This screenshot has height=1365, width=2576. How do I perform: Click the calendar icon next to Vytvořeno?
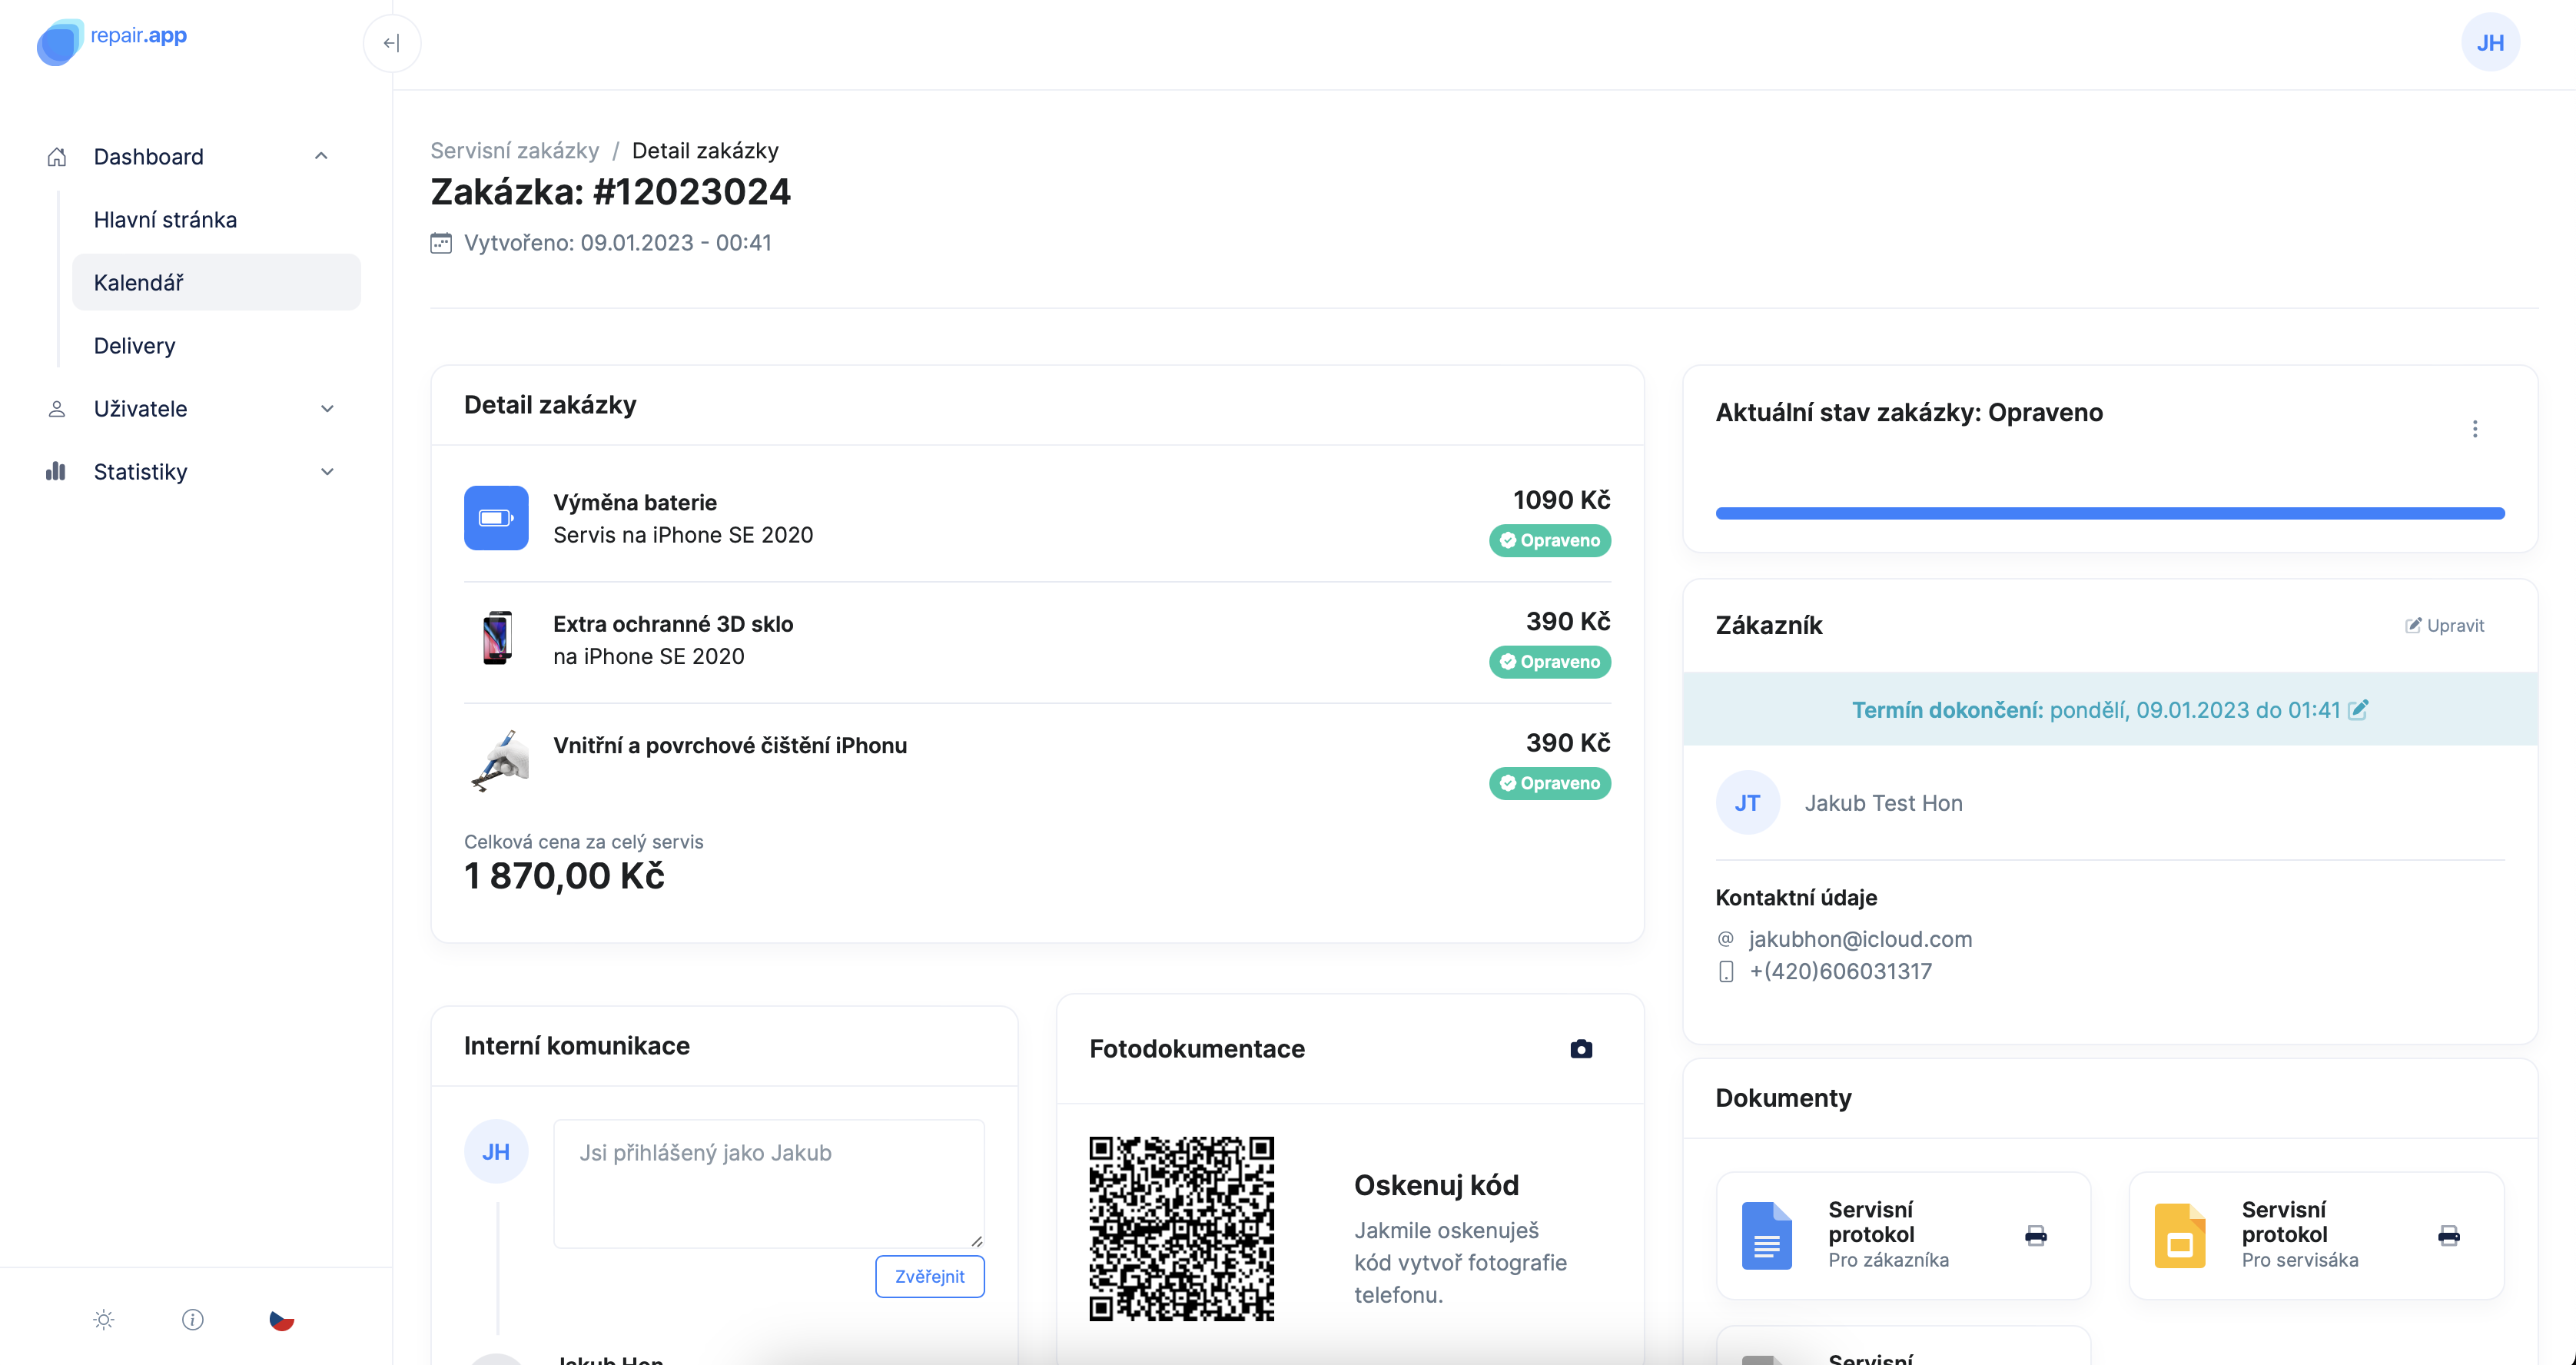tap(441, 243)
